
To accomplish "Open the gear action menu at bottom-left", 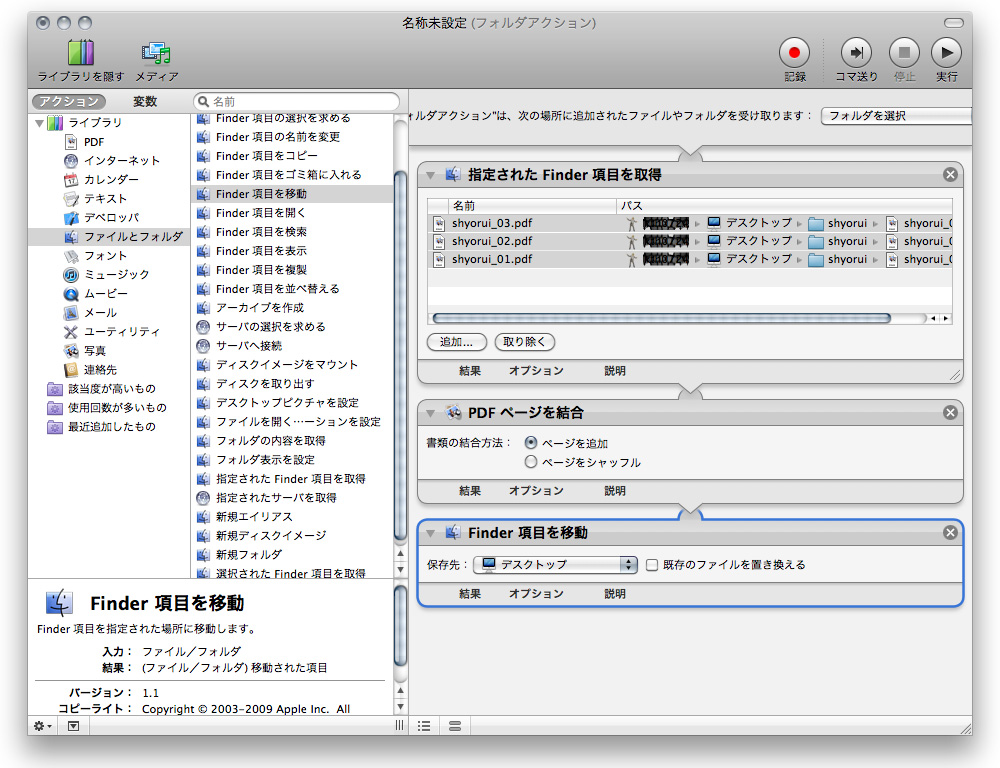I will 43,726.
